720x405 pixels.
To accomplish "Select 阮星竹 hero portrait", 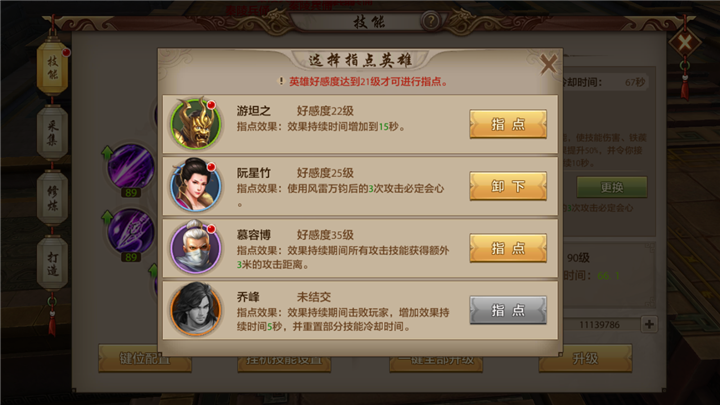I will (196, 186).
